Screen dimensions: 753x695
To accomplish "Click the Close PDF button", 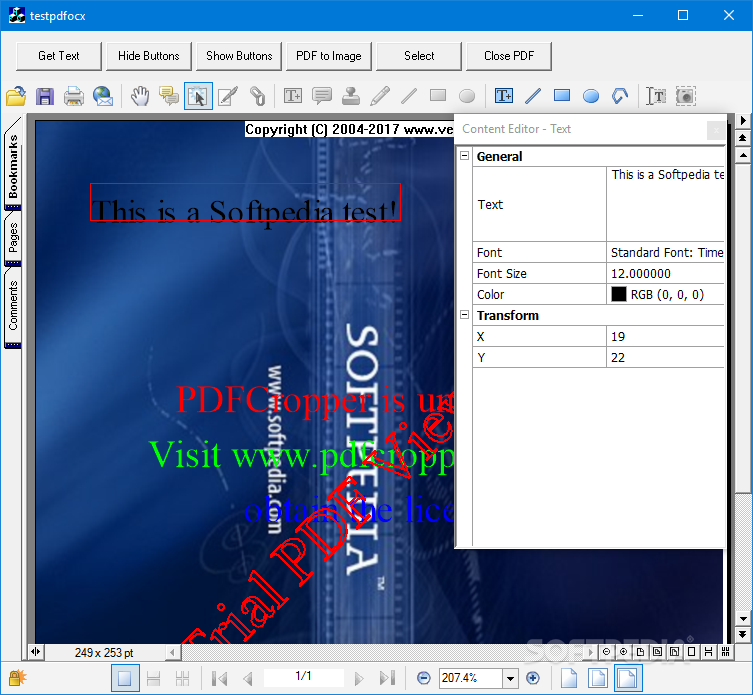I will (x=509, y=56).
